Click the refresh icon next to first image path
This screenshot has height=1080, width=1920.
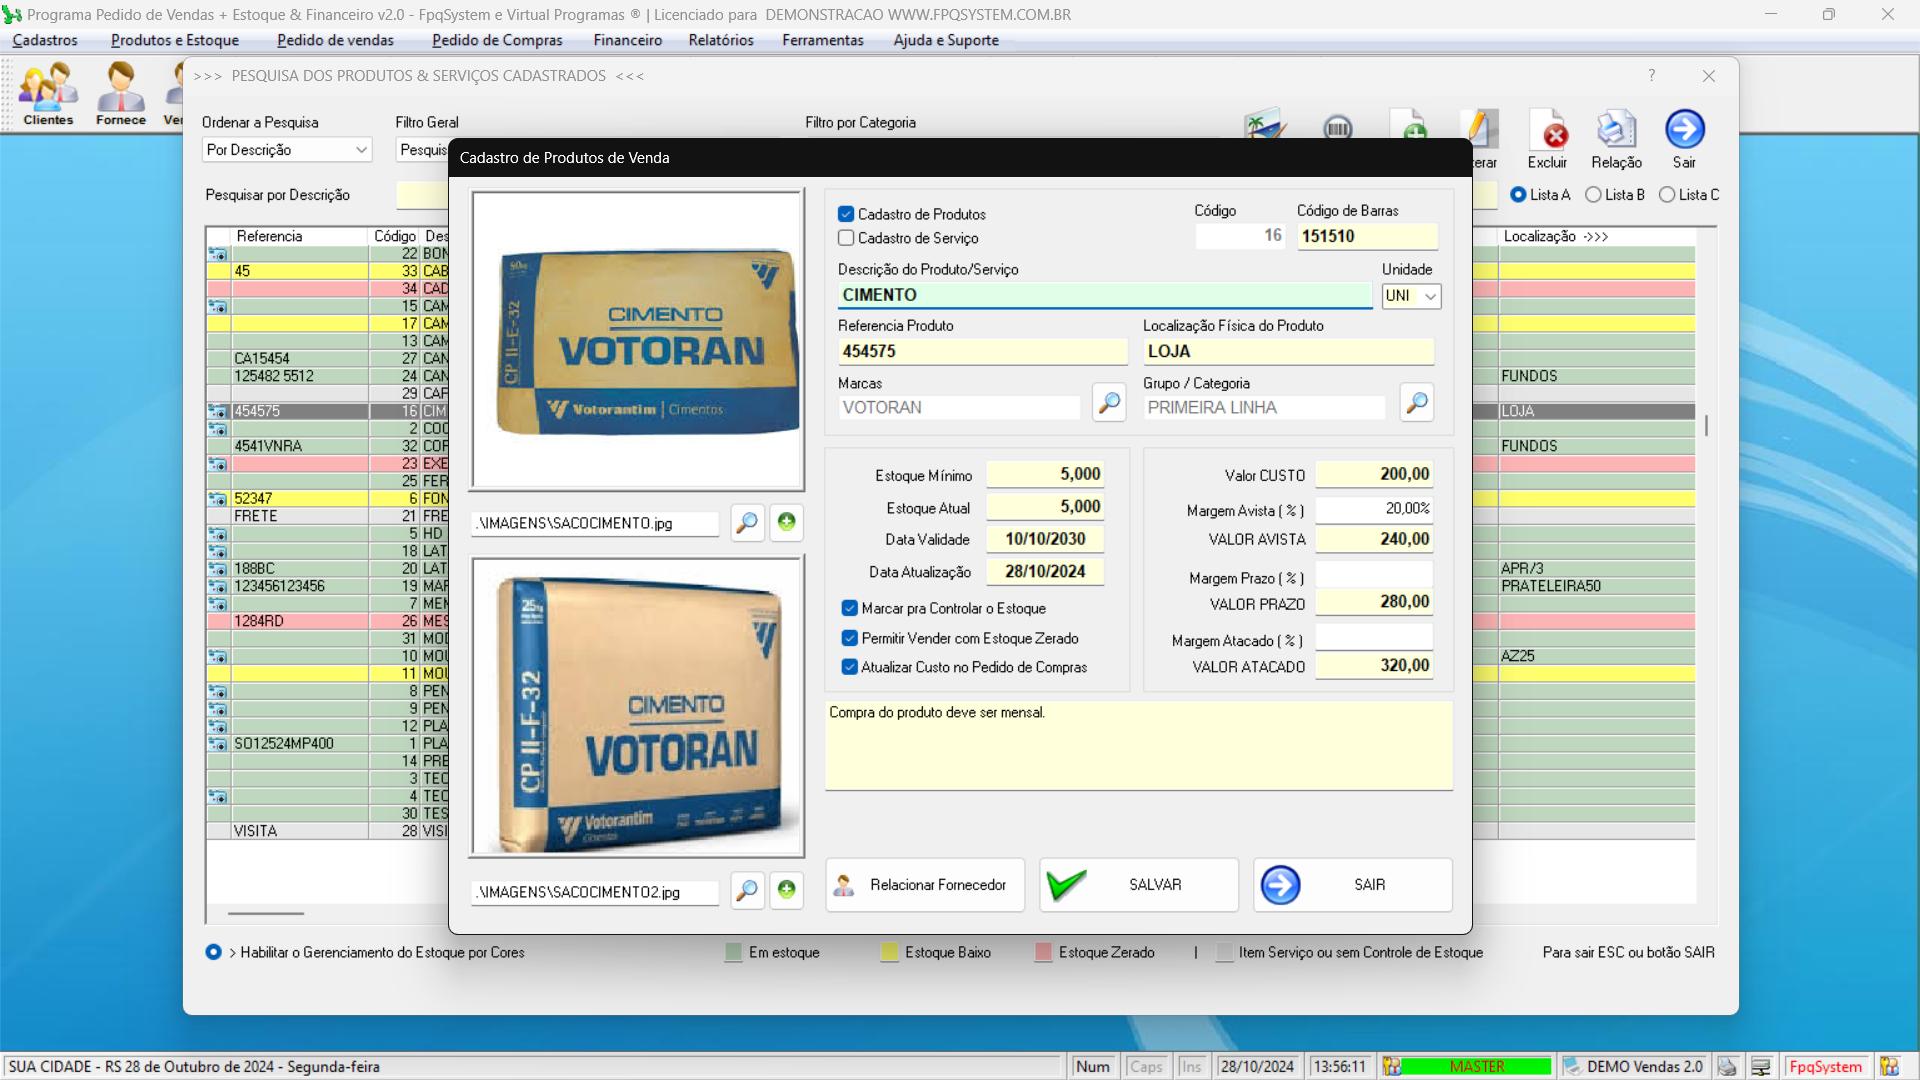point(787,522)
